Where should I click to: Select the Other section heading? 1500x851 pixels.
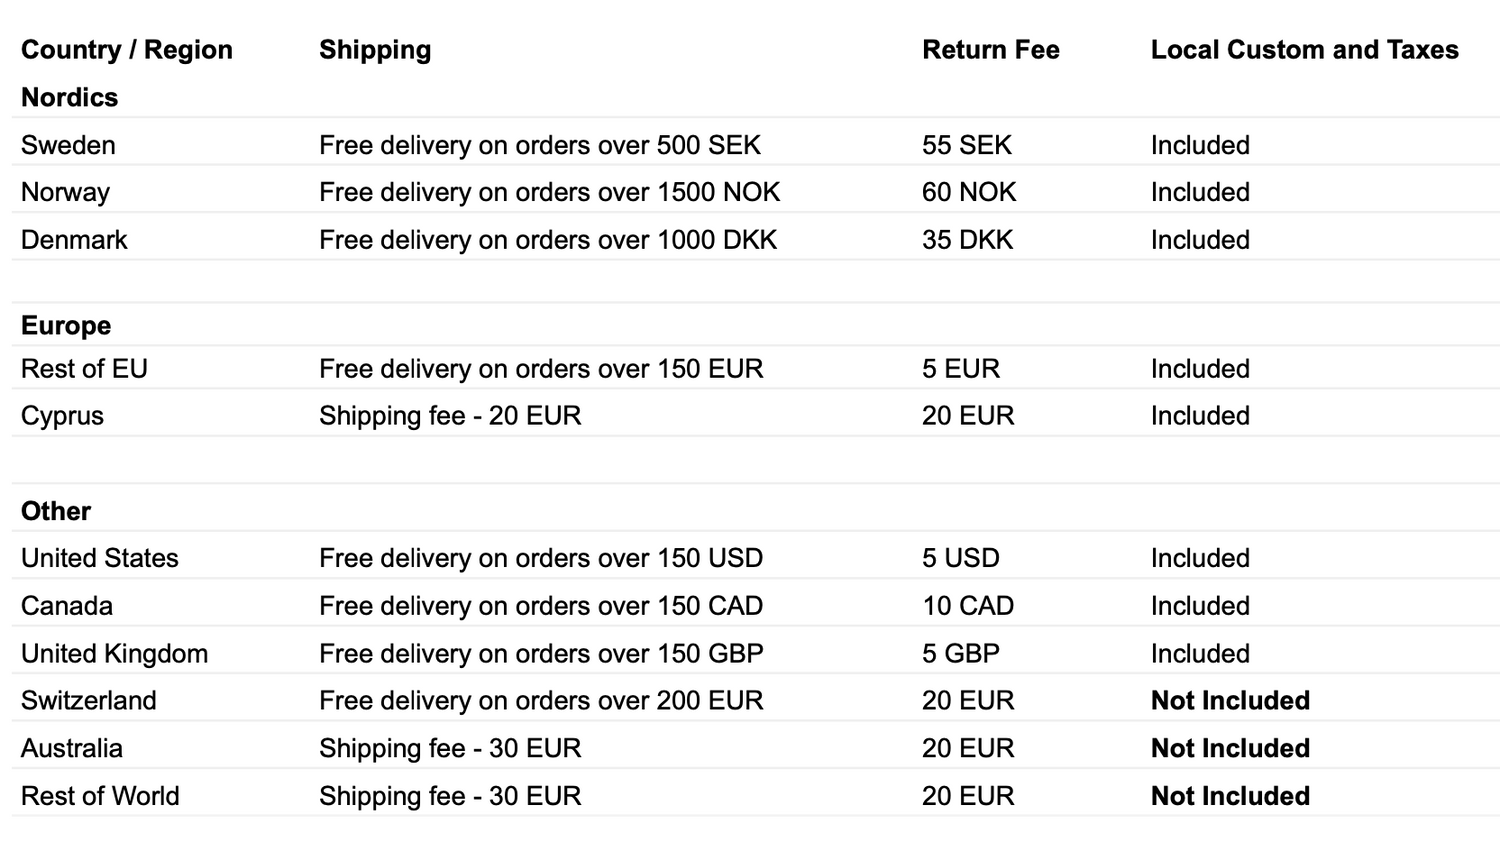56,511
